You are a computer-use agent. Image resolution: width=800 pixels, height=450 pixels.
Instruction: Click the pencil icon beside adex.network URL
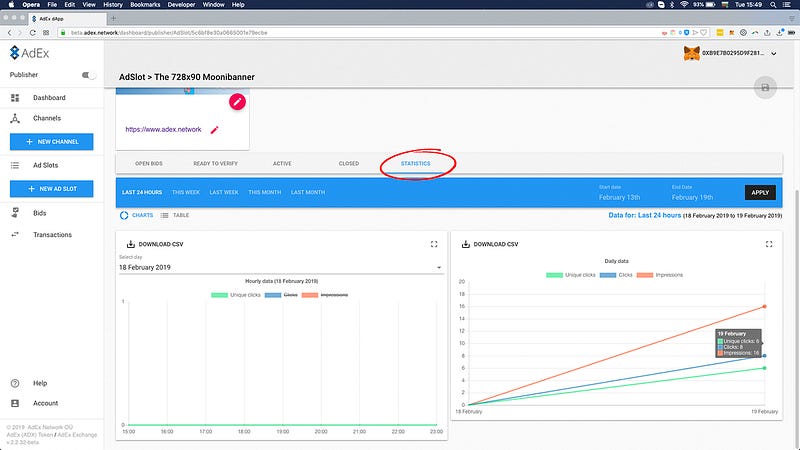pyautogui.click(x=214, y=130)
